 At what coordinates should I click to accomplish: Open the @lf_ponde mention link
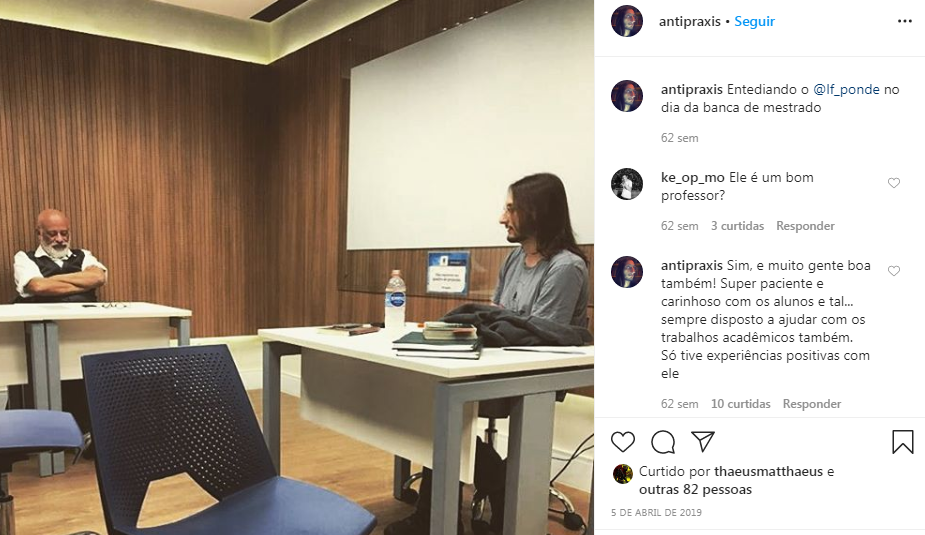coord(846,90)
